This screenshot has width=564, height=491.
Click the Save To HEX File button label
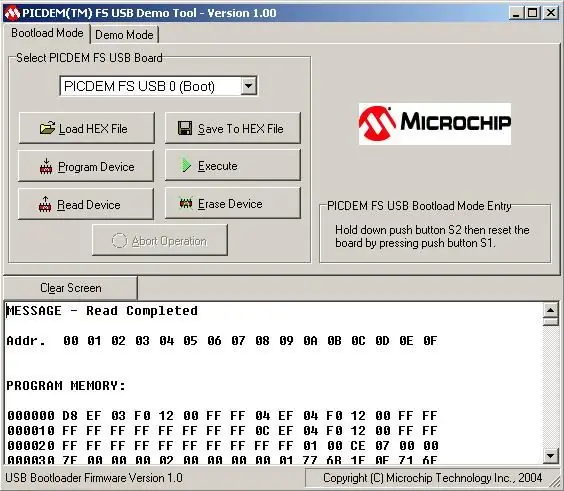(x=241, y=129)
